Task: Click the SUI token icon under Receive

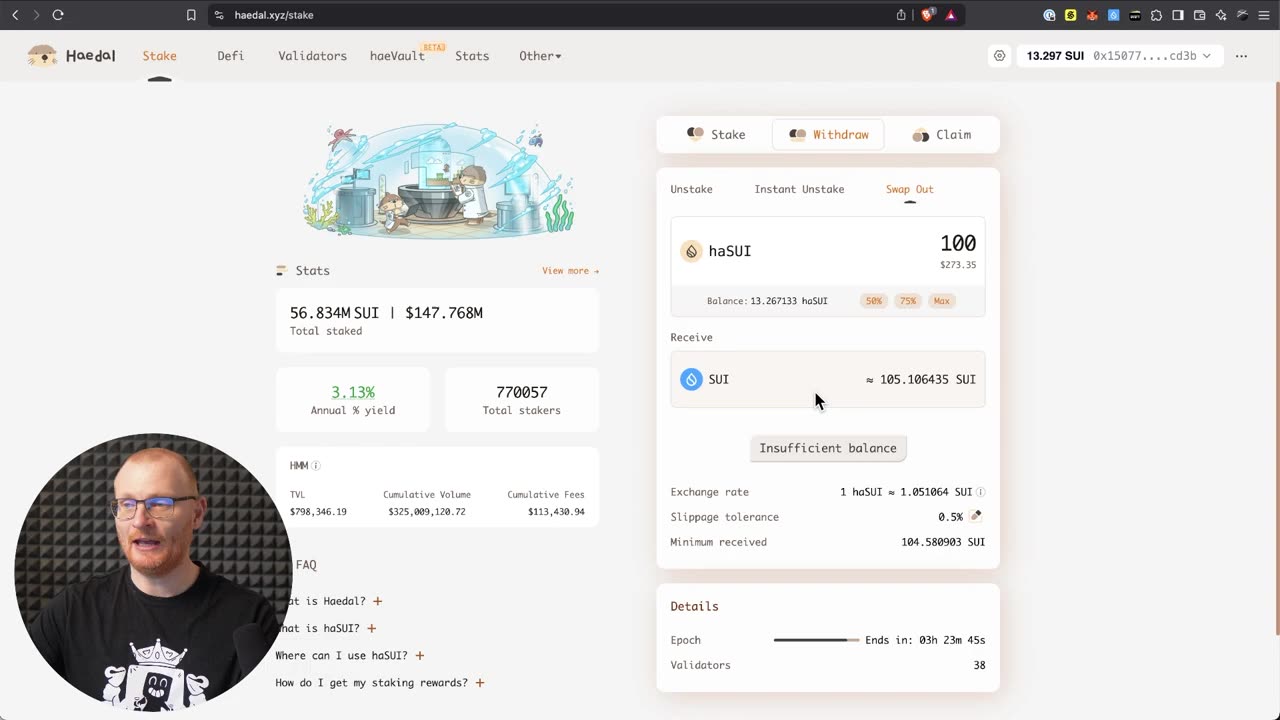Action: 691,379
